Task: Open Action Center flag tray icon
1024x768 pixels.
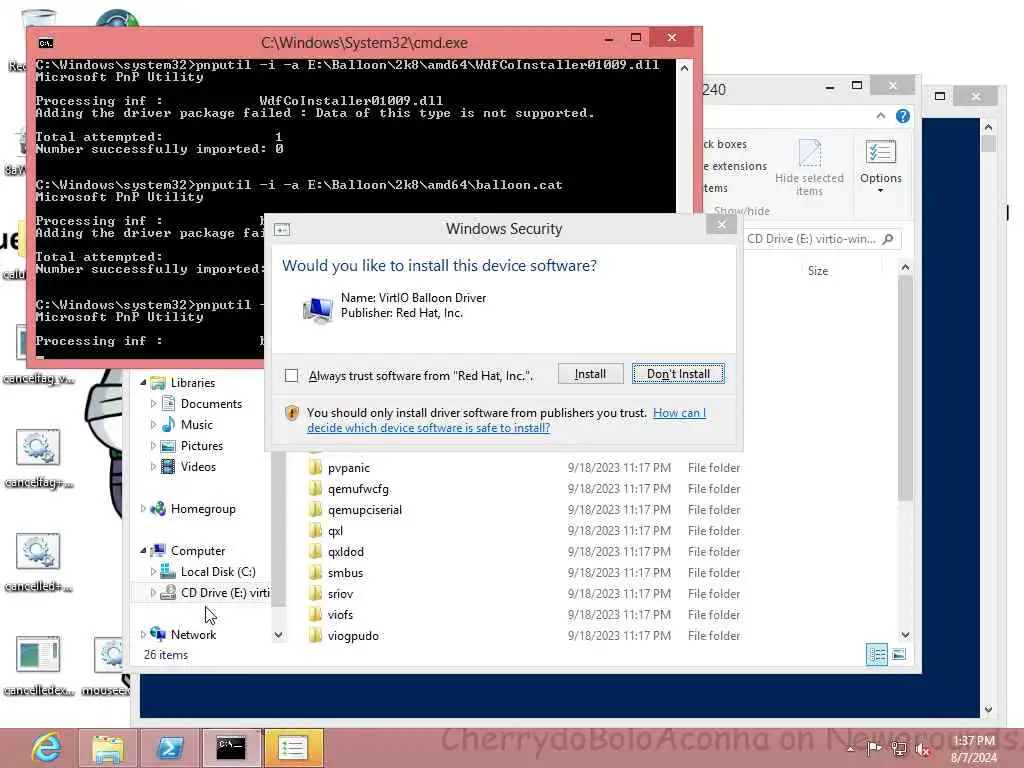Action: click(x=874, y=749)
